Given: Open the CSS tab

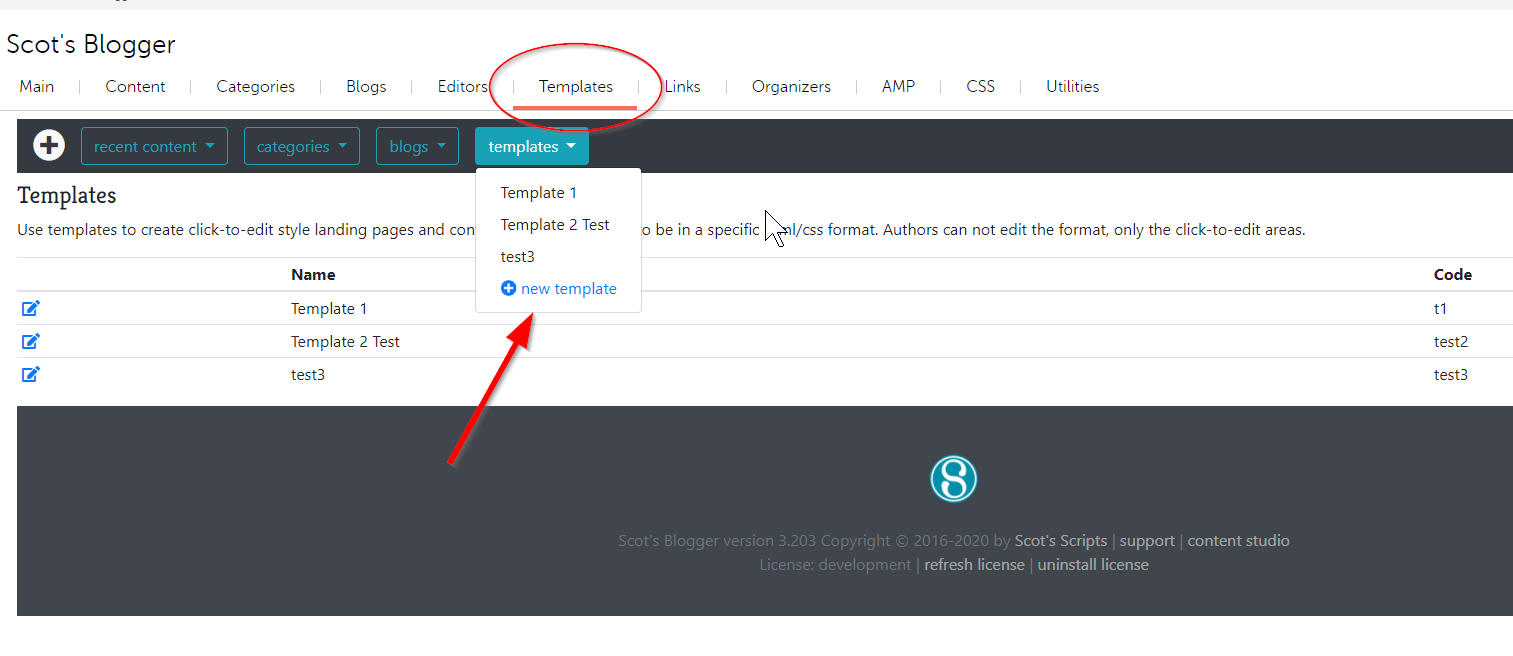Looking at the screenshot, I should (x=980, y=87).
